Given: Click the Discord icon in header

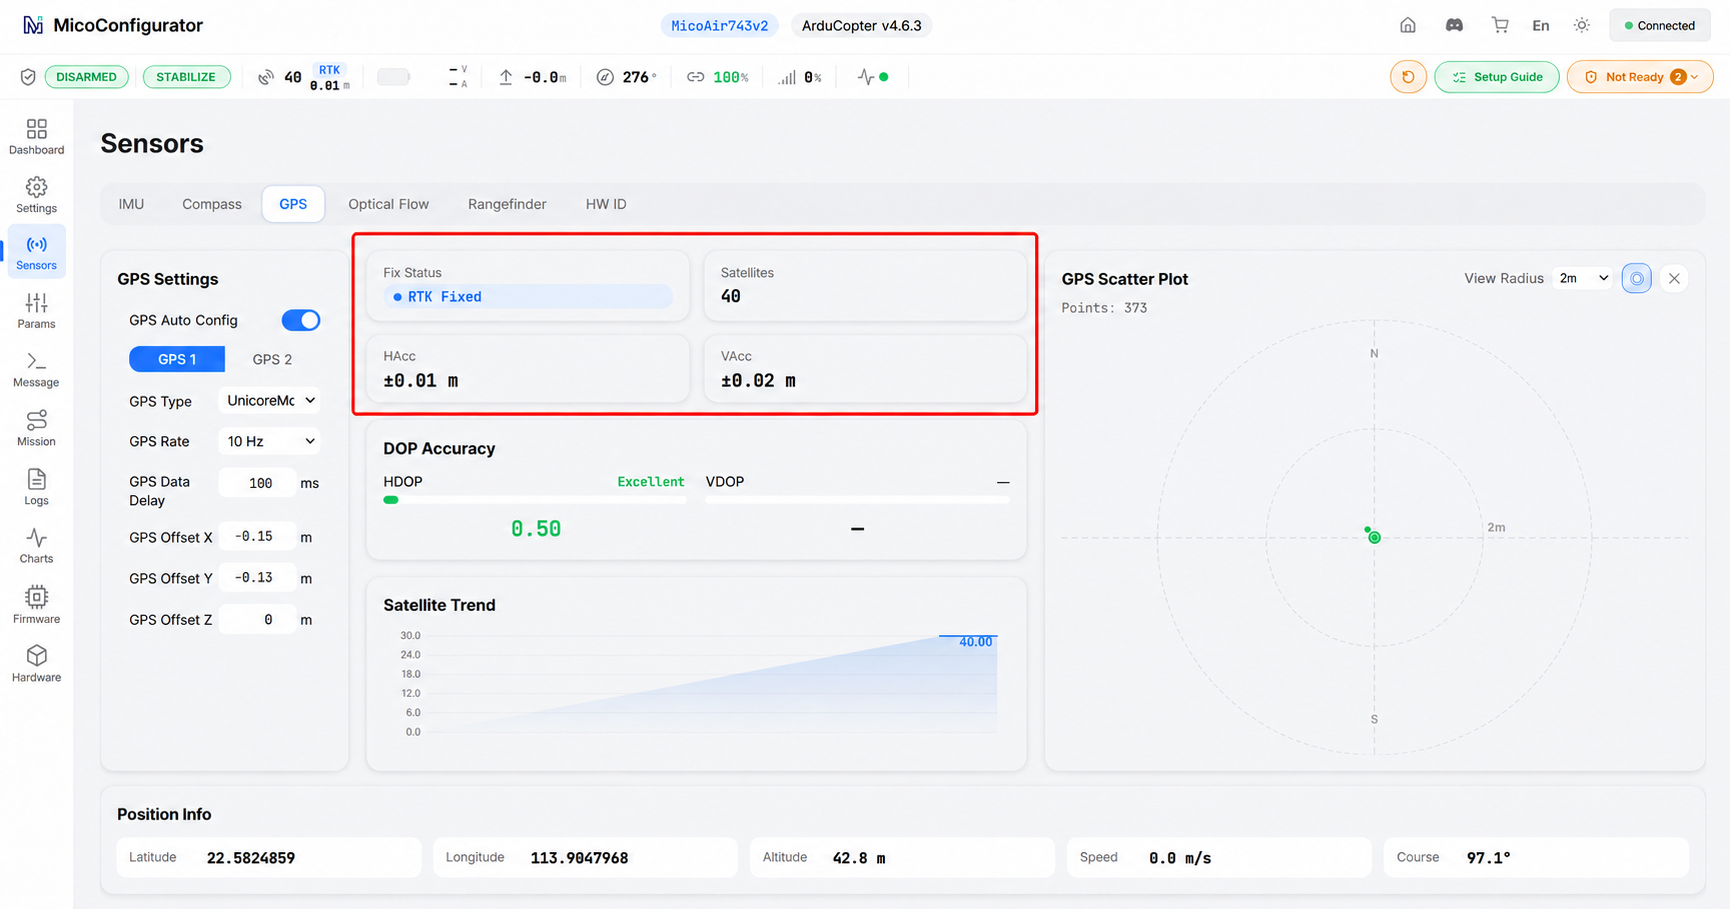Looking at the screenshot, I should 1454,25.
